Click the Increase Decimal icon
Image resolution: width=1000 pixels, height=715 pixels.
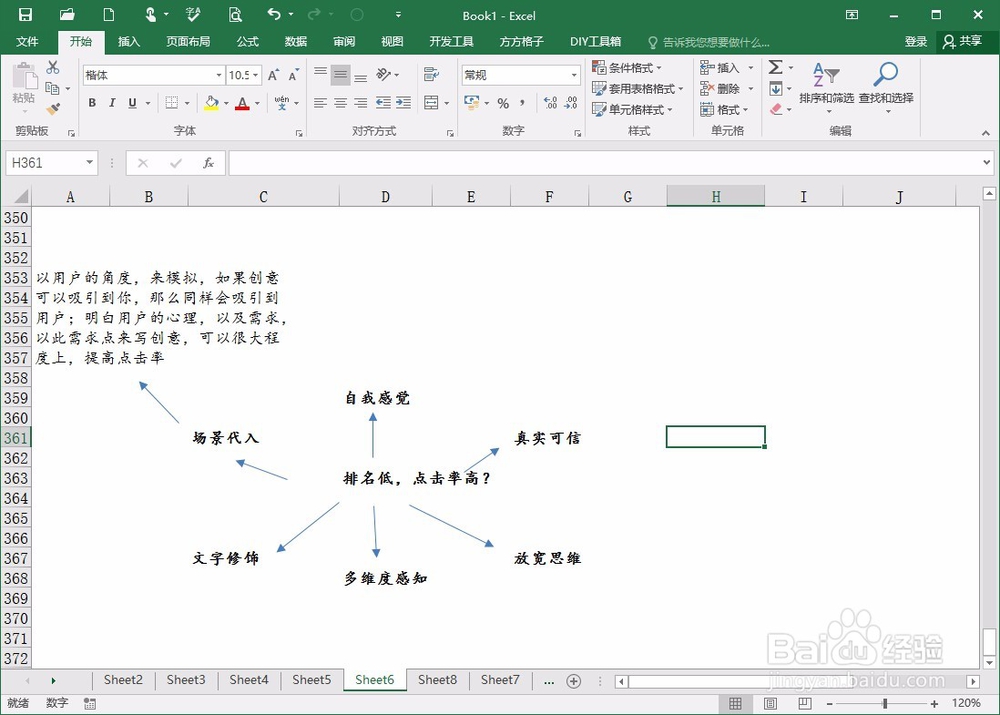click(x=550, y=103)
